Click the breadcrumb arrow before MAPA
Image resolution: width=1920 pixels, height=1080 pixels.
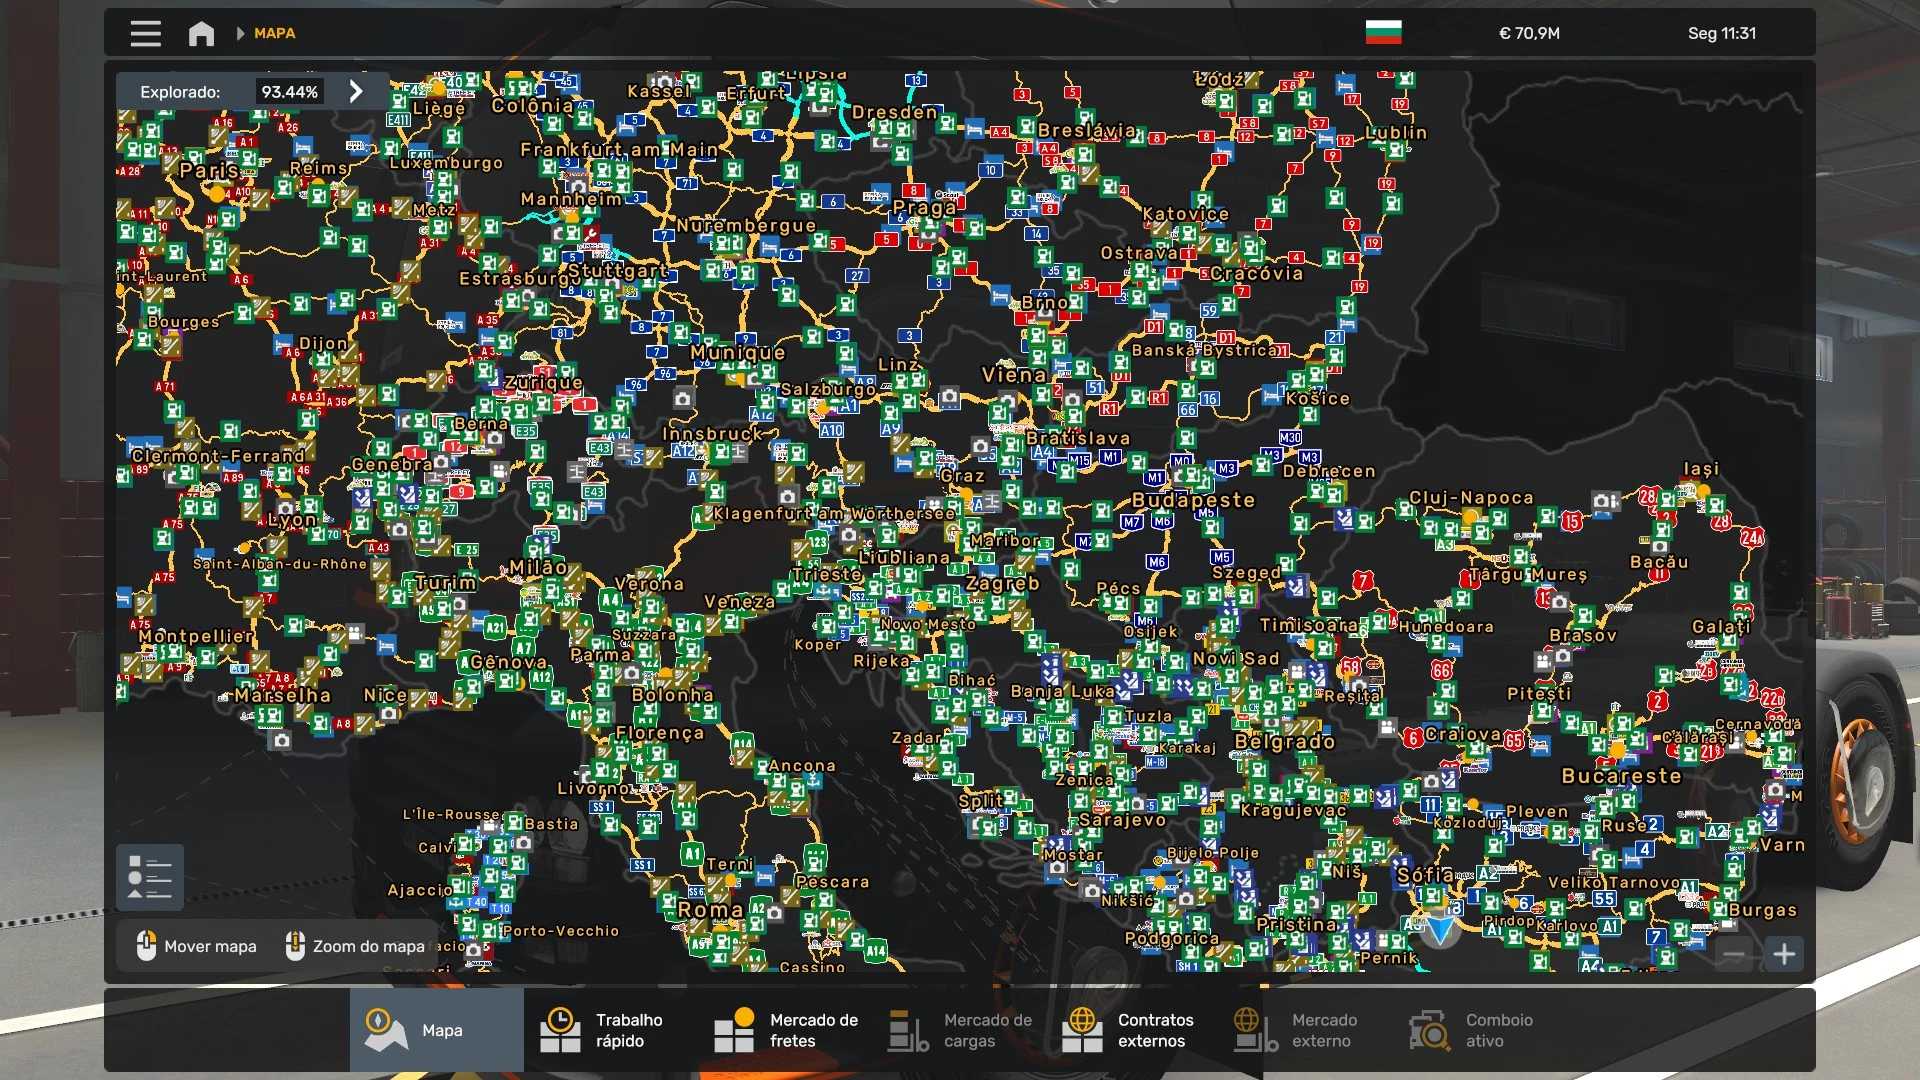click(x=240, y=33)
